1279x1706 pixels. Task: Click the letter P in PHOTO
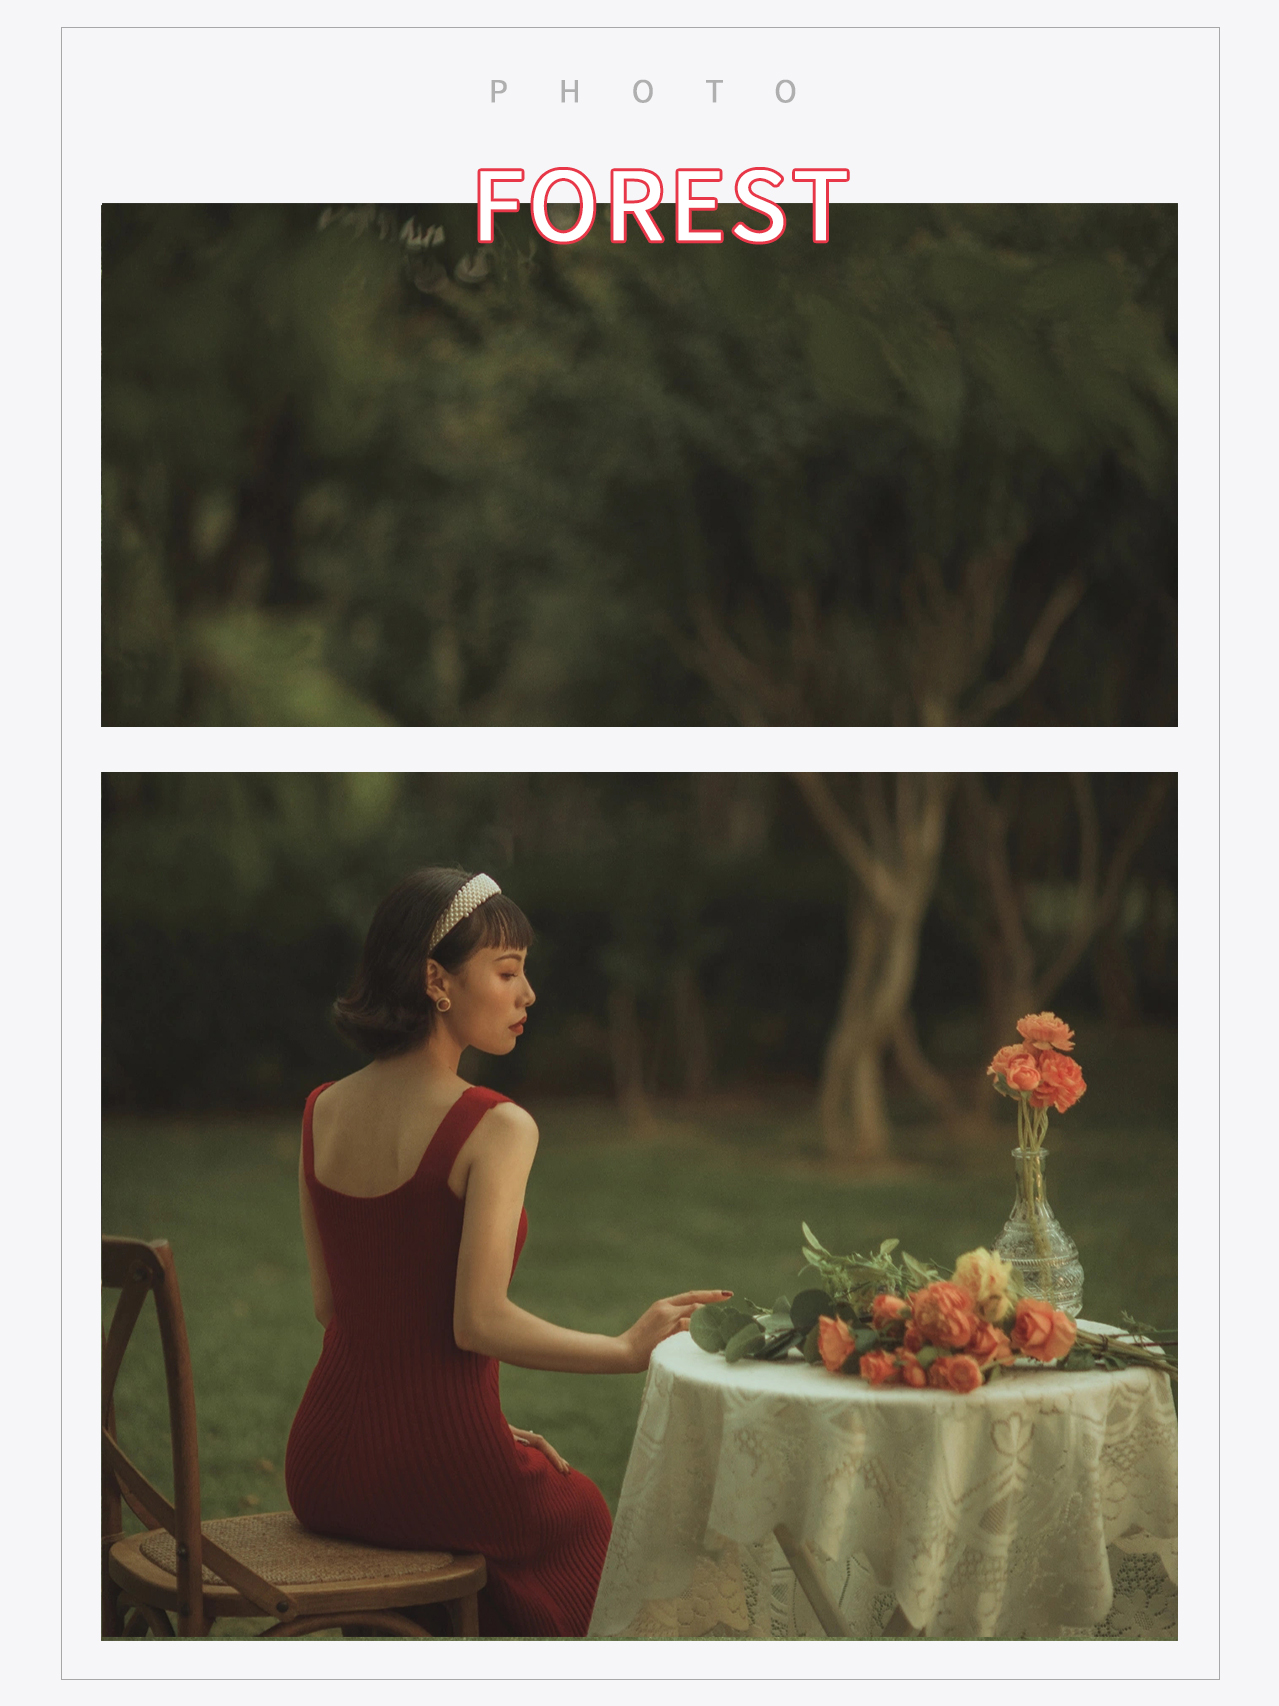[498, 92]
